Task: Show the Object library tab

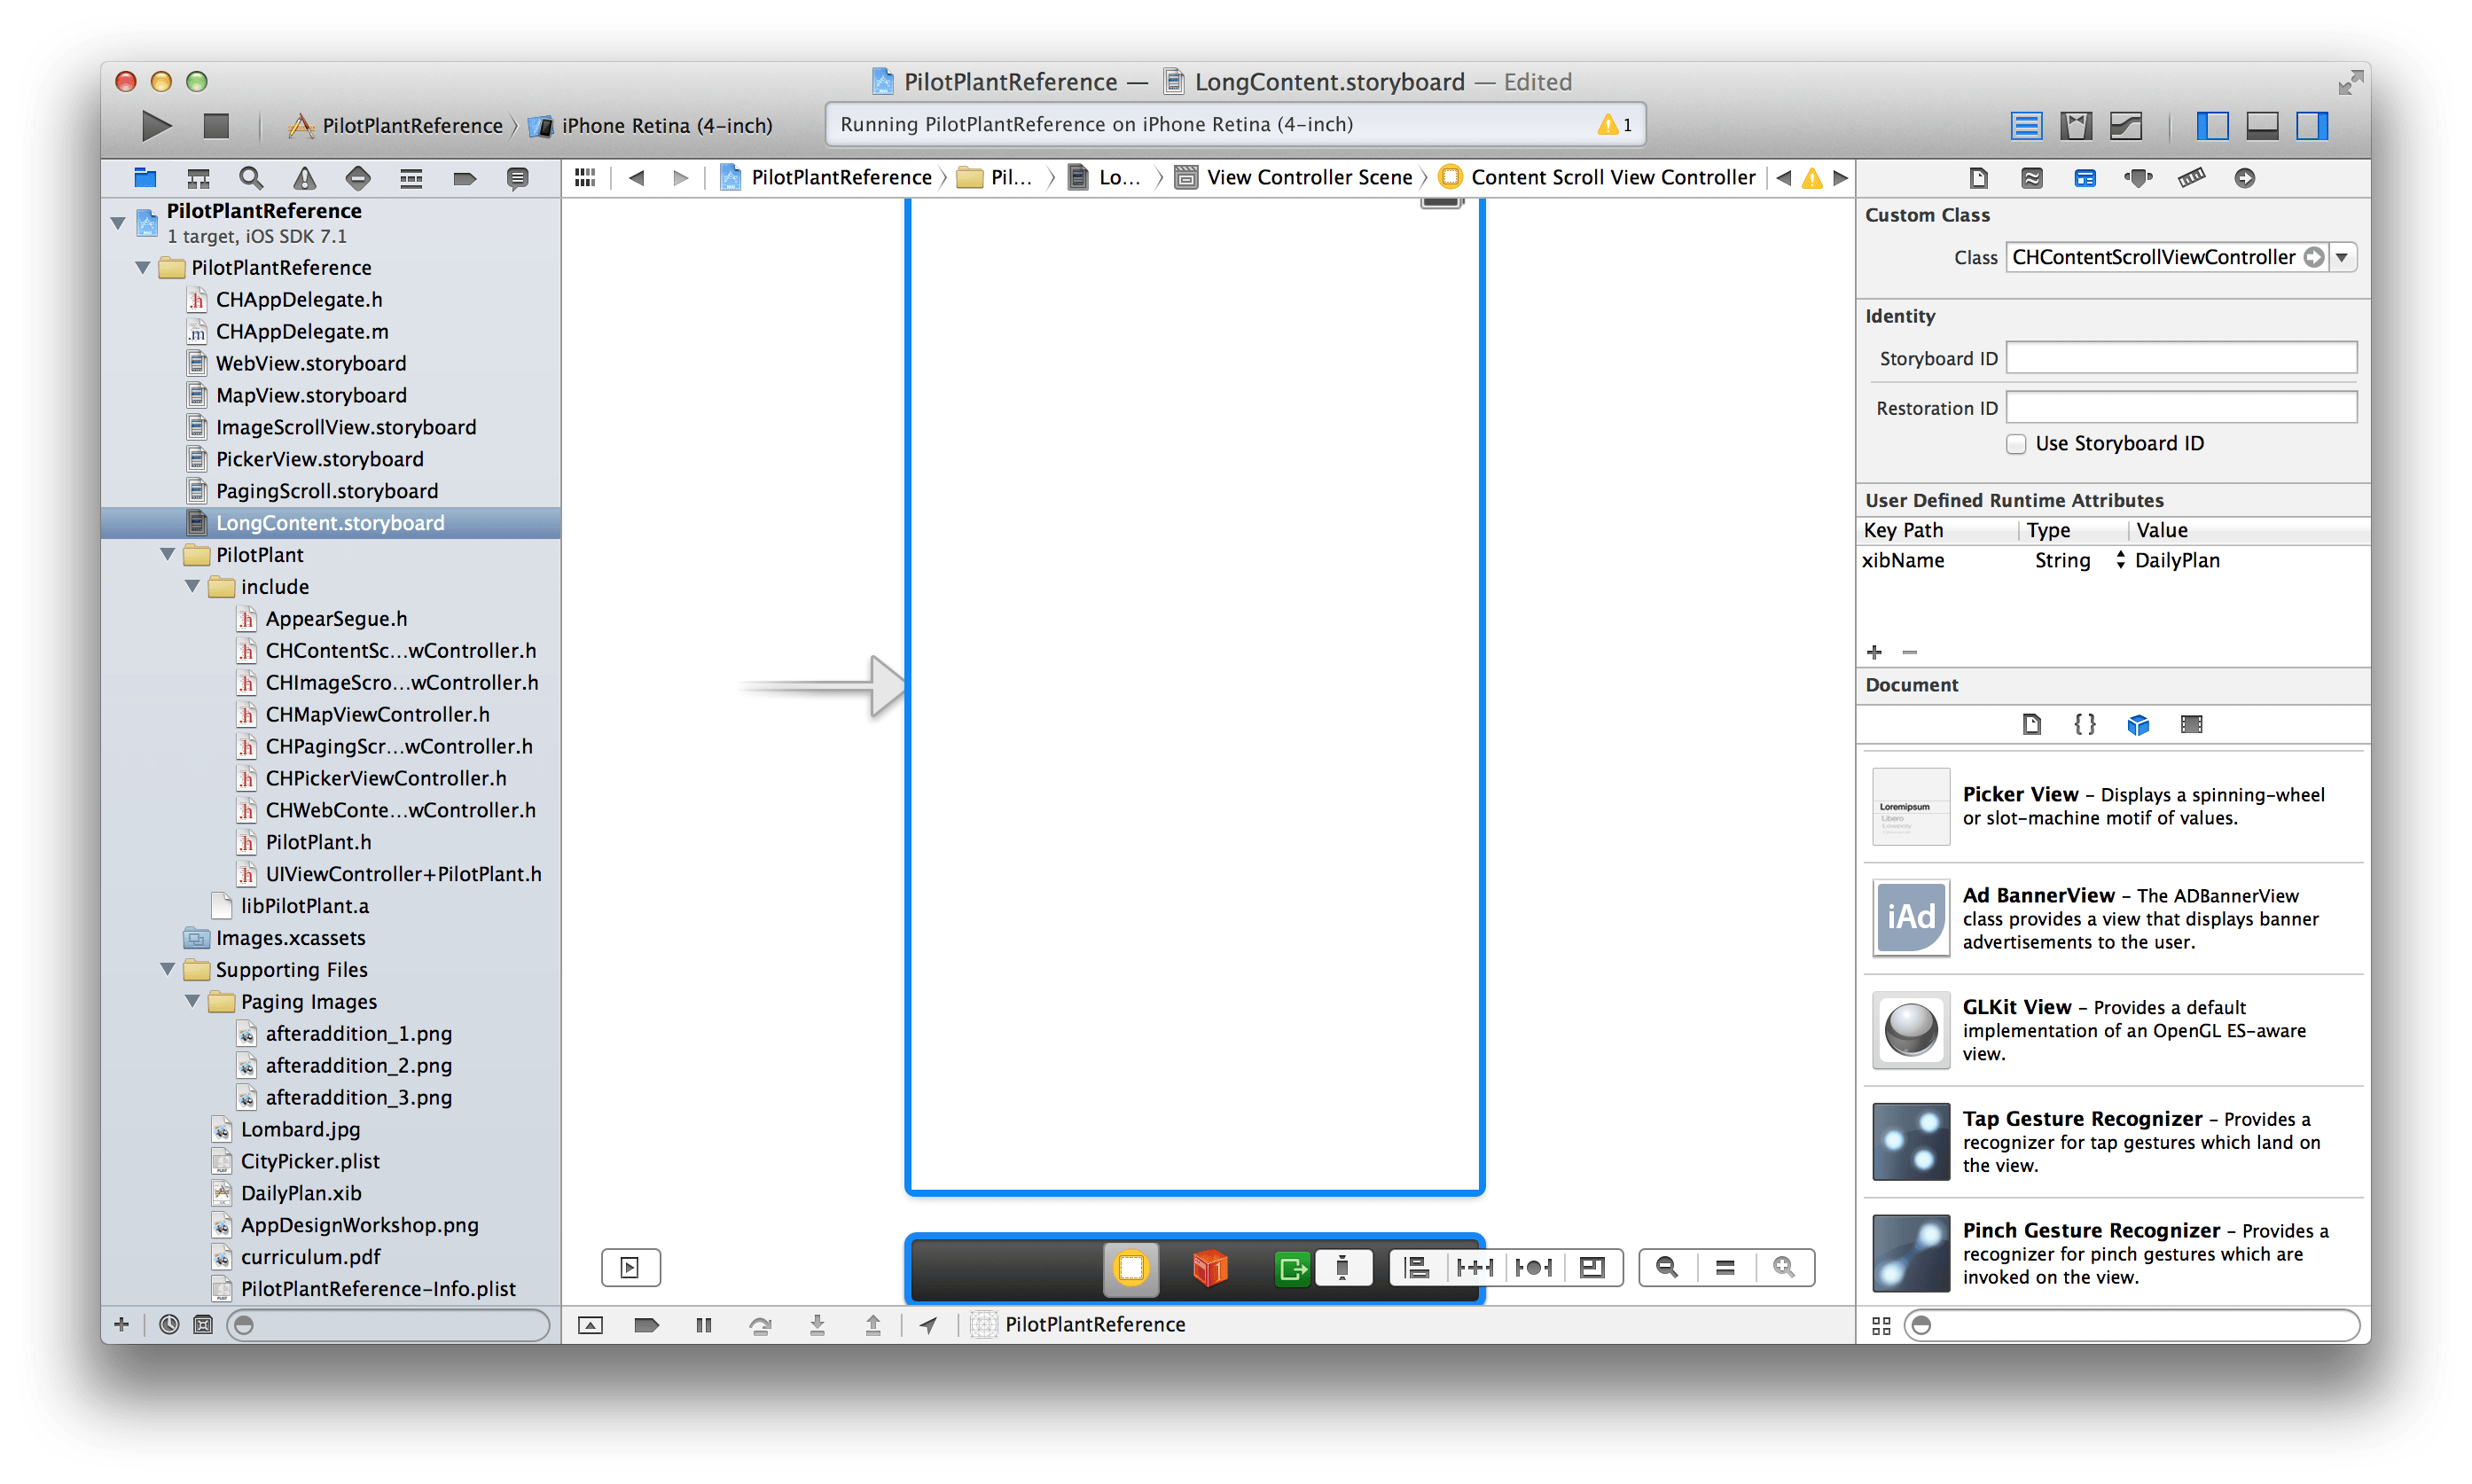Action: (2138, 724)
